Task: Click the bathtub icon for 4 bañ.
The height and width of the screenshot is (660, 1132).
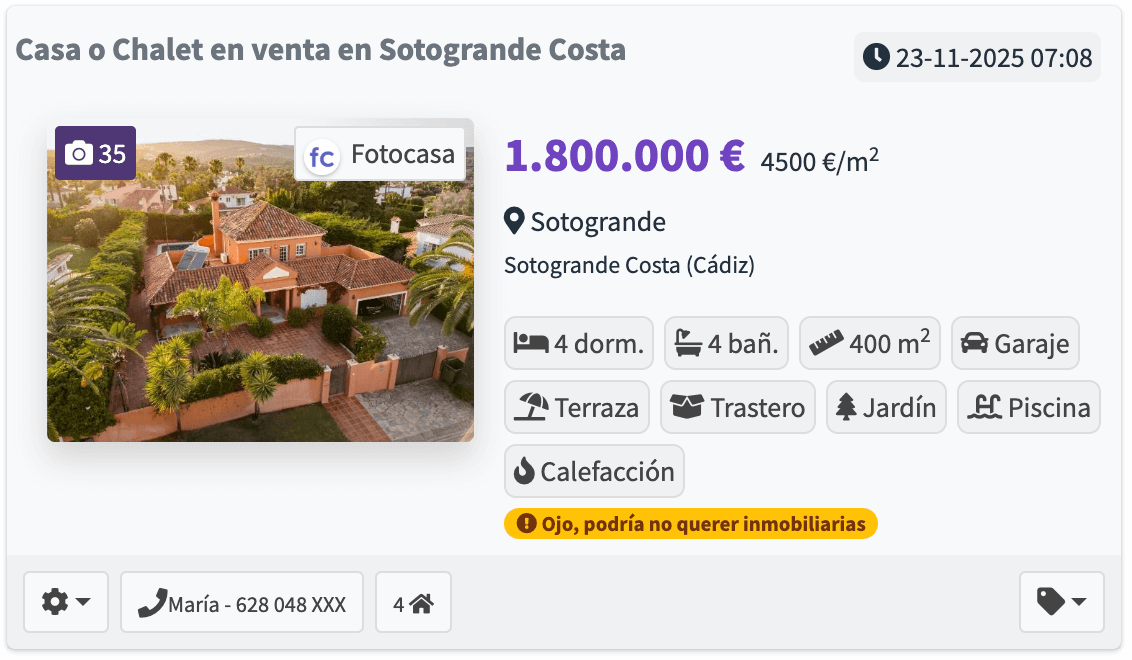Action: pos(688,344)
